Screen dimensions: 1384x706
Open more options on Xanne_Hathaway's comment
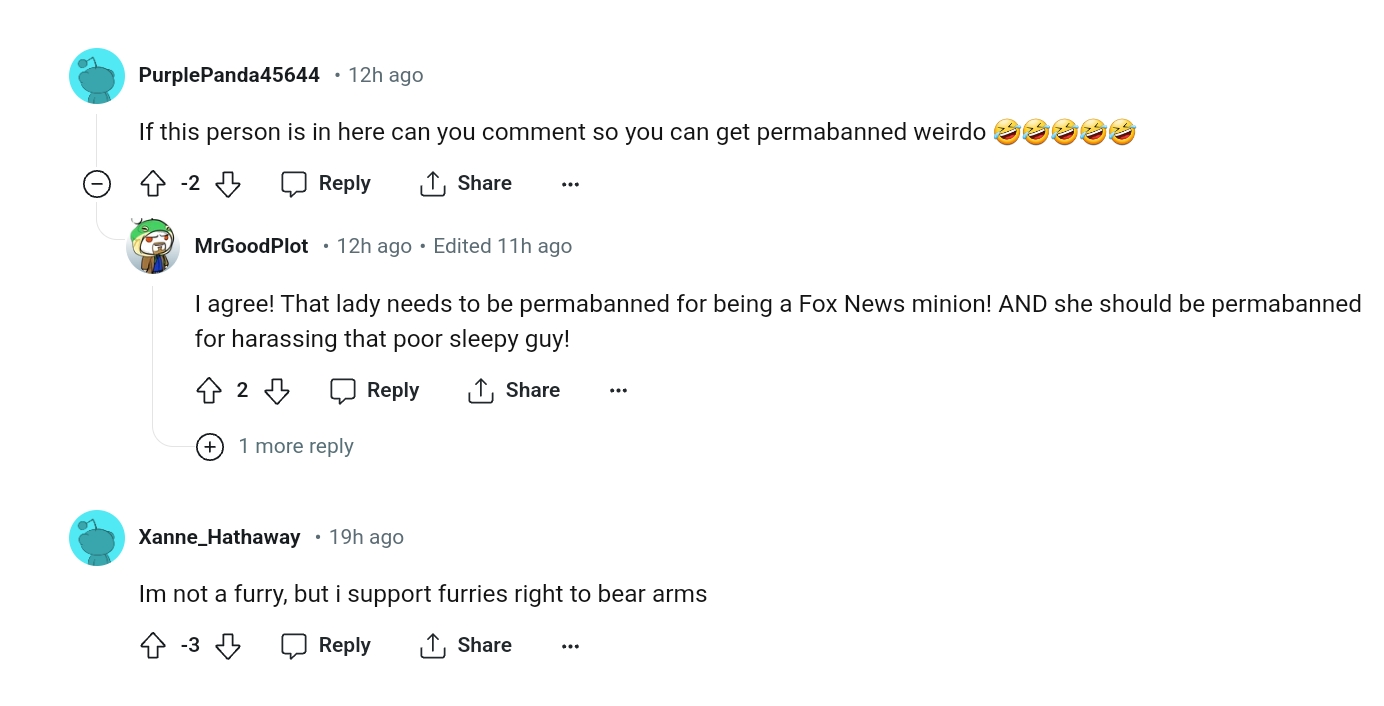(570, 646)
